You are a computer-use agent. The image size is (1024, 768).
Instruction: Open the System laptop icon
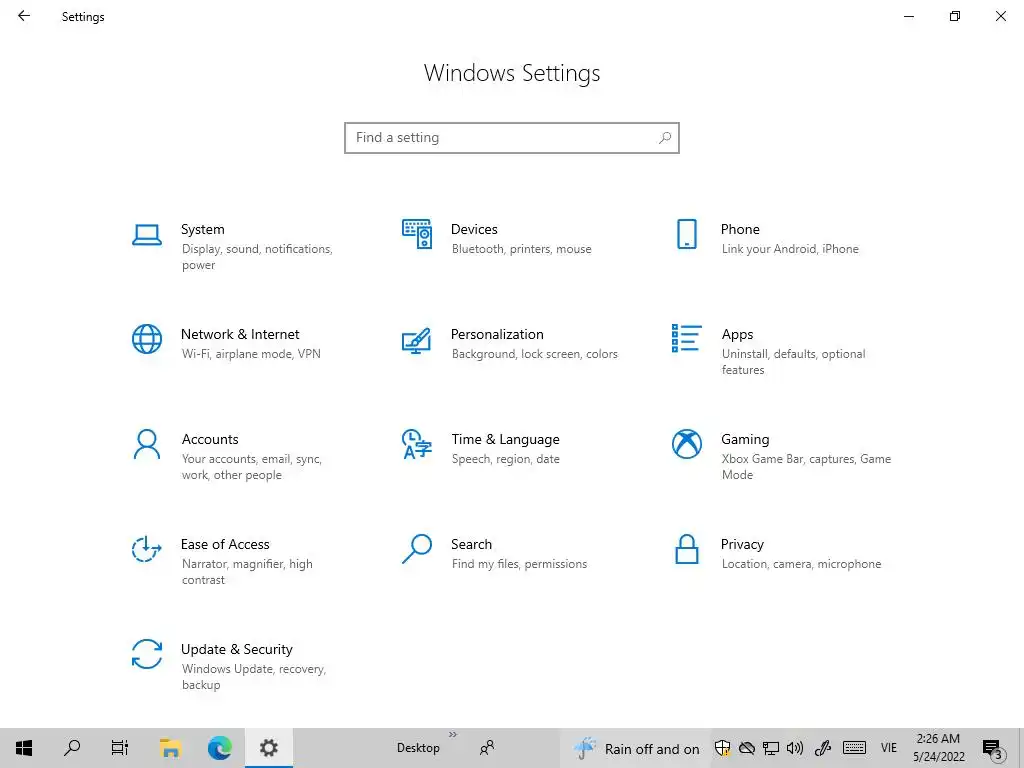click(x=147, y=234)
